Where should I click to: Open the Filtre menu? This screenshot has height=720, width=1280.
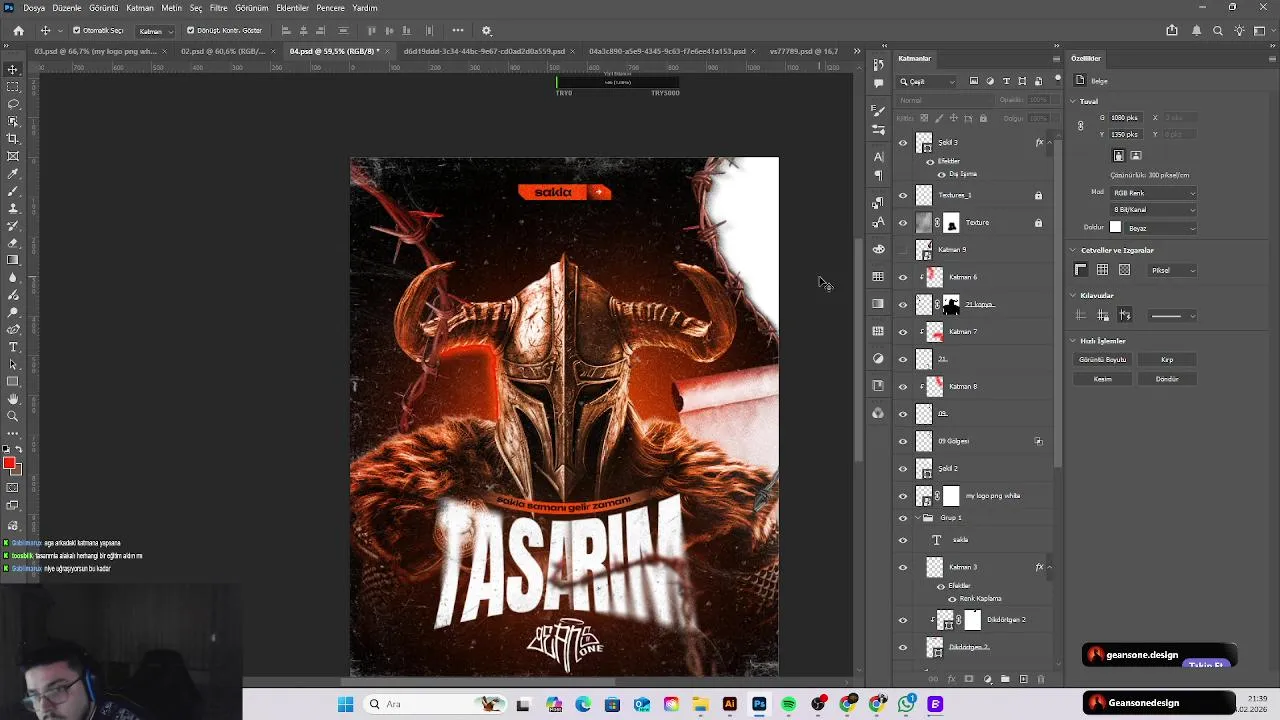coord(218,8)
